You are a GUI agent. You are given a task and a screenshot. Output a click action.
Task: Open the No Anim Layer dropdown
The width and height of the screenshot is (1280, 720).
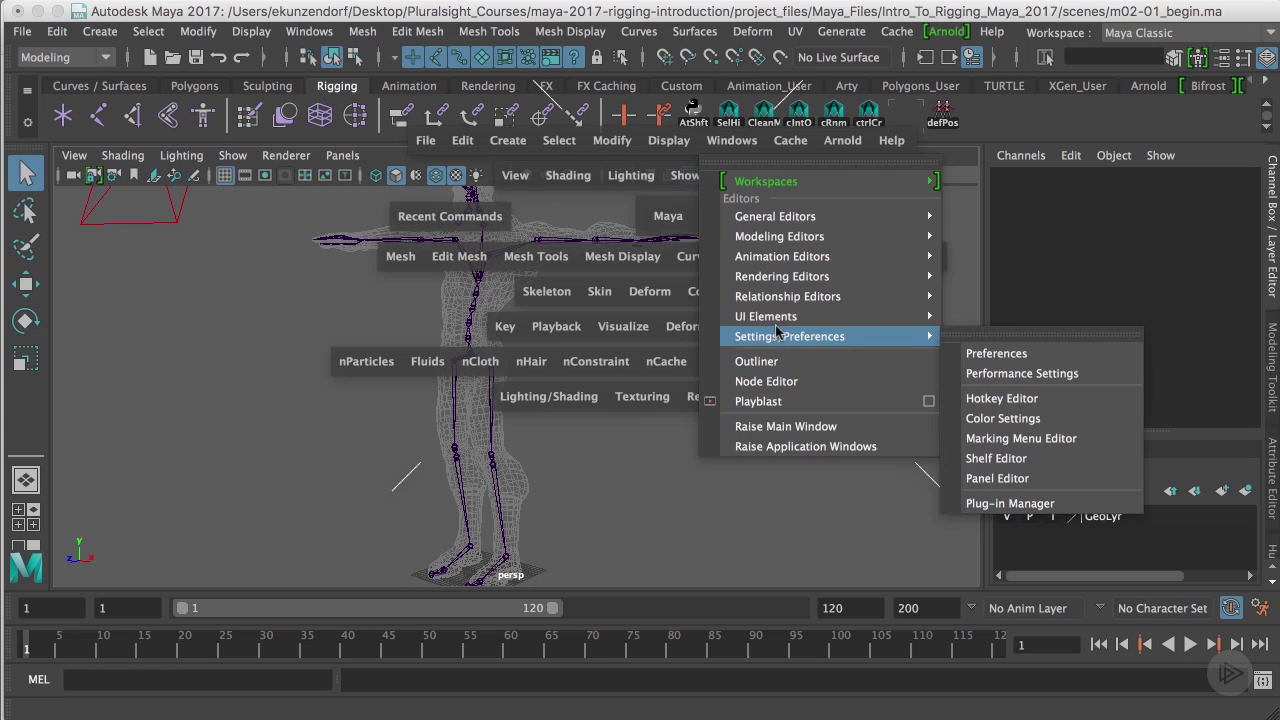tap(1035, 608)
